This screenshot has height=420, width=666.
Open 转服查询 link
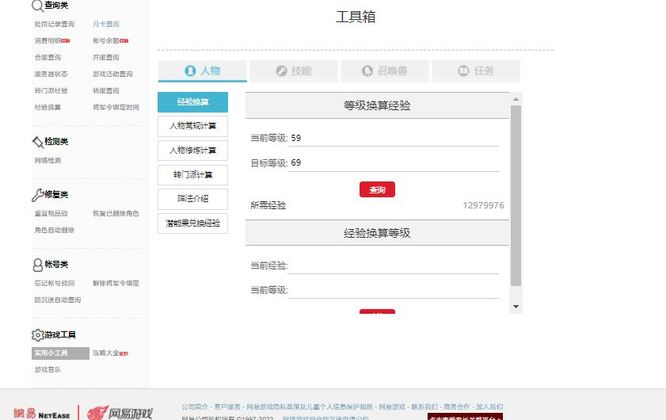pos(106,90)
